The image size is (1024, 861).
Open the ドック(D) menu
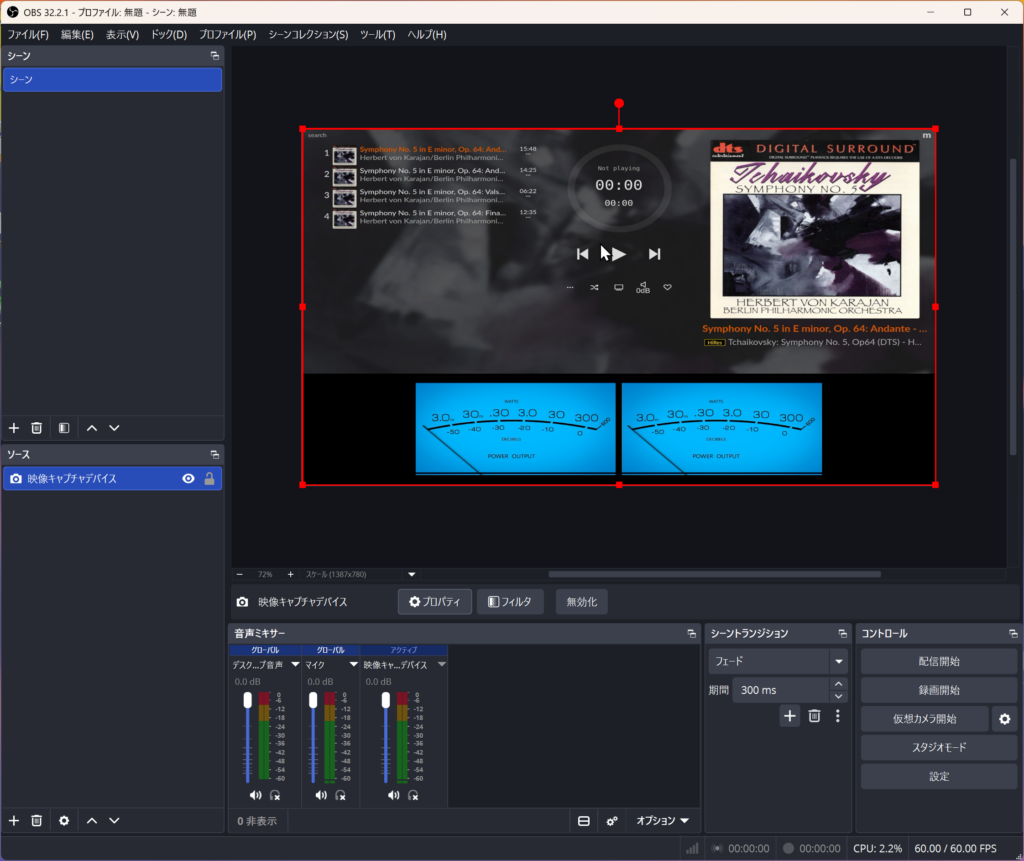168,35
